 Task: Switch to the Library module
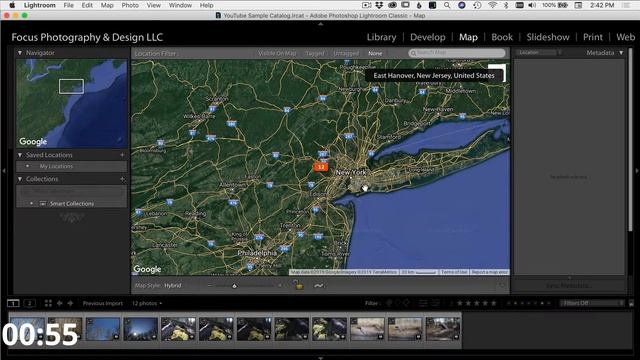click(381, 37)
